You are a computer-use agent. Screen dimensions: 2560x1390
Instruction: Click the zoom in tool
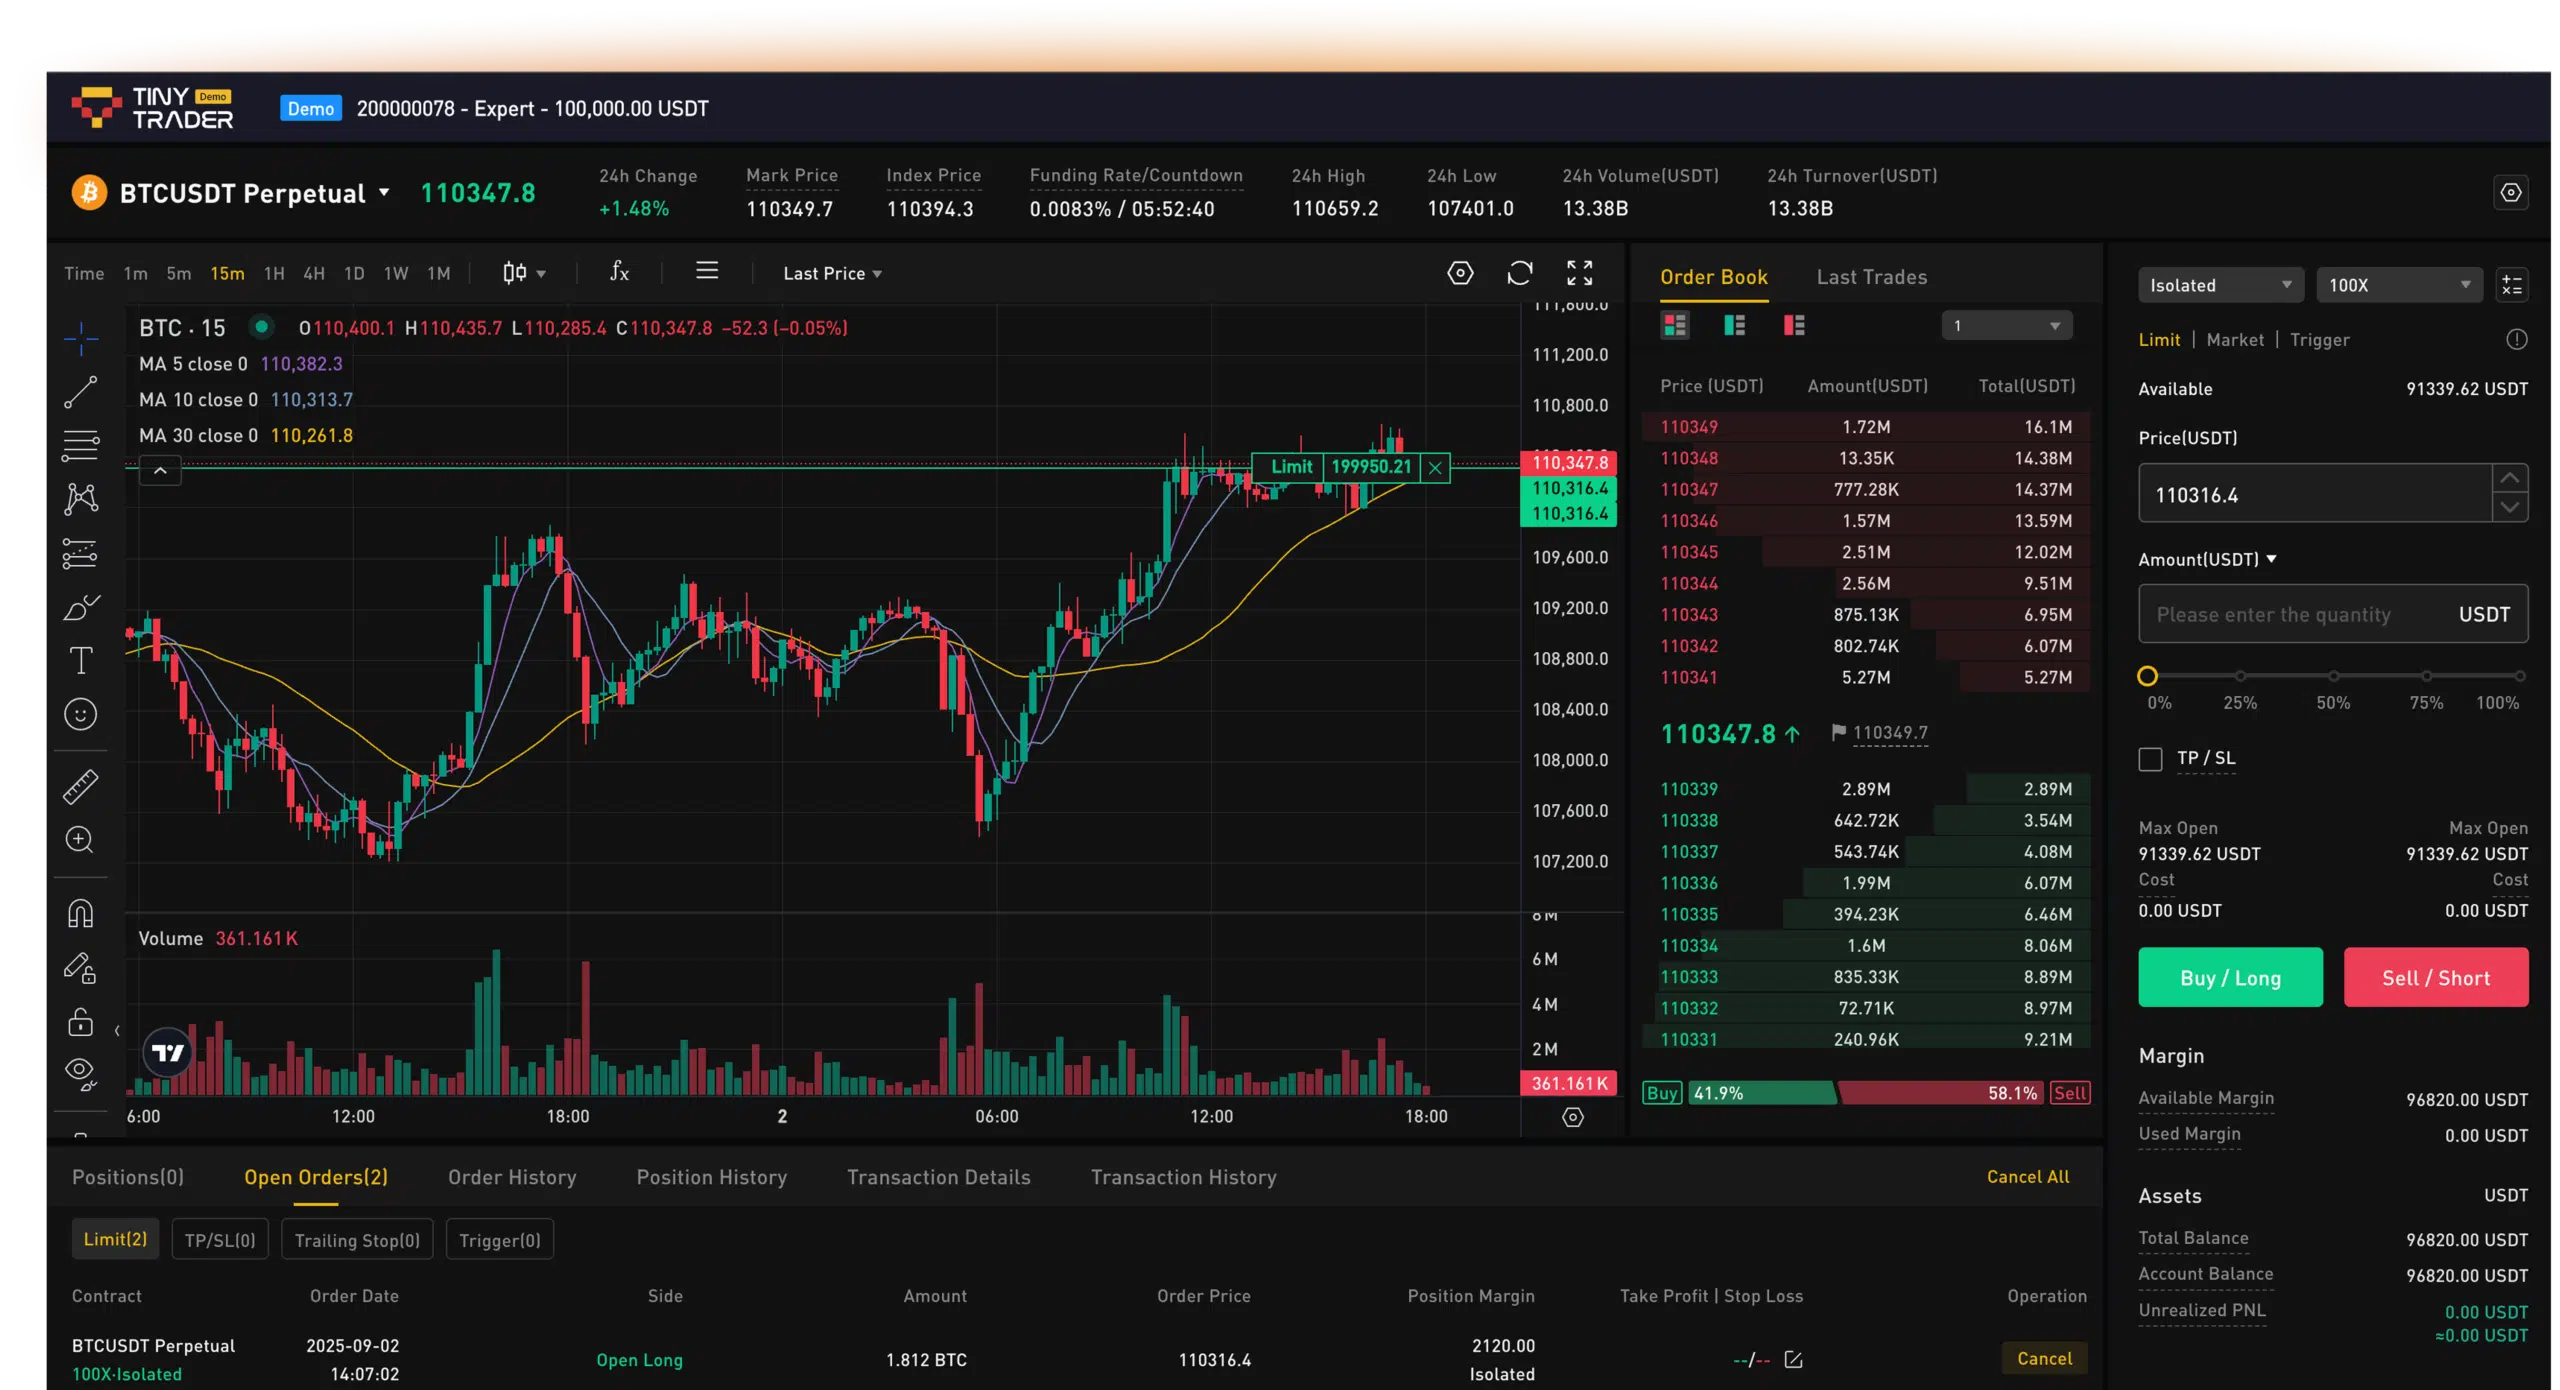tap(81, 840)
